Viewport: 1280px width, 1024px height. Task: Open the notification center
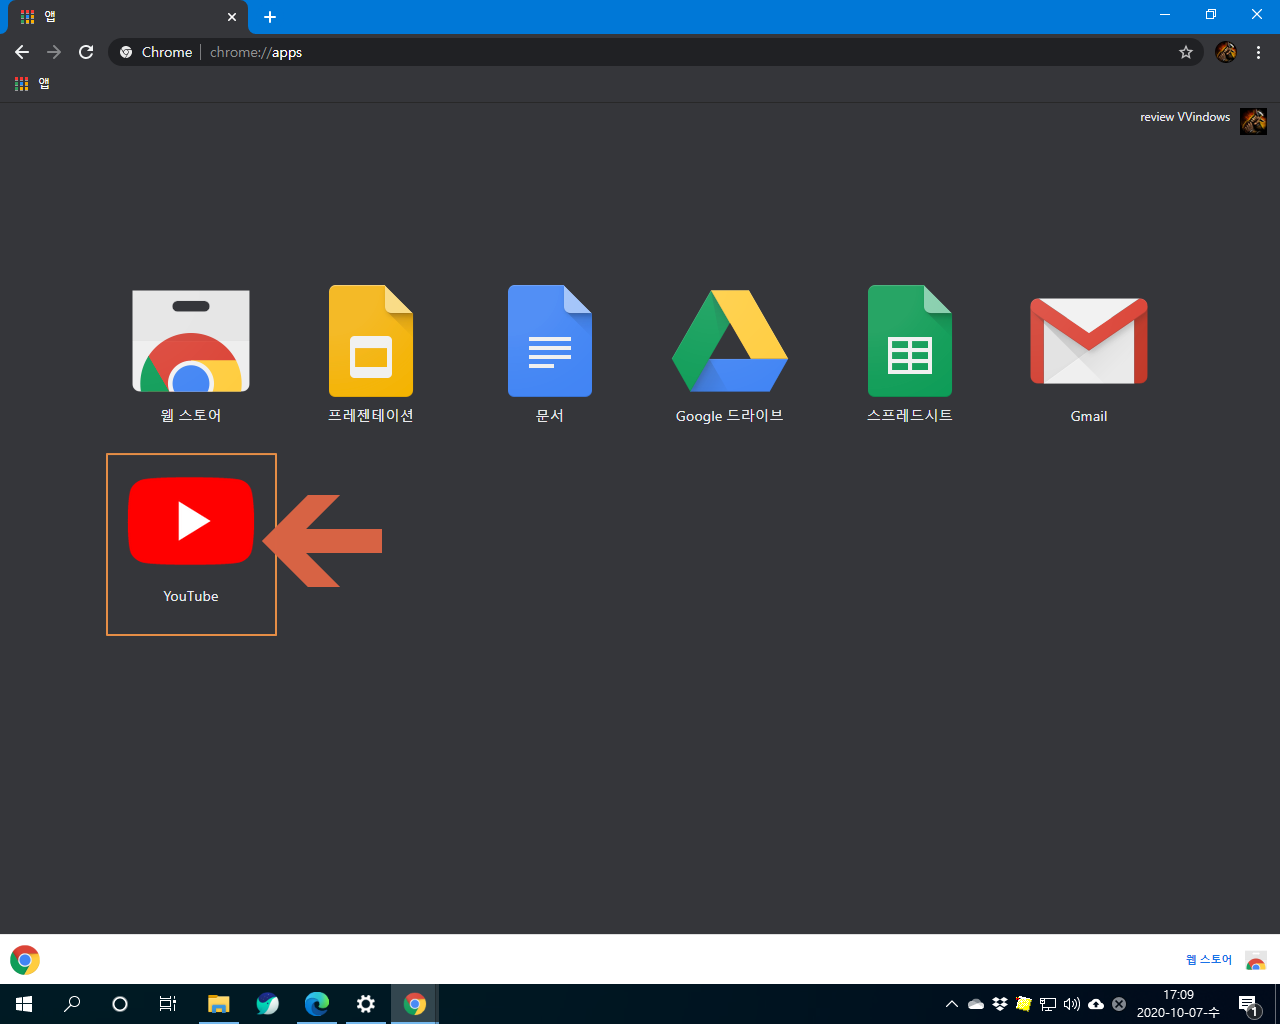click(1249, 1004)
